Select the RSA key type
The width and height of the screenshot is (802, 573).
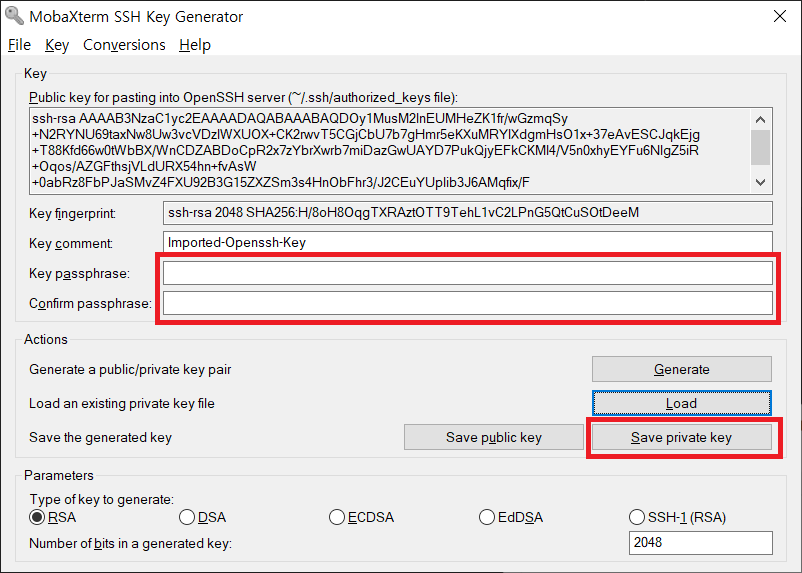pos(53,517)
